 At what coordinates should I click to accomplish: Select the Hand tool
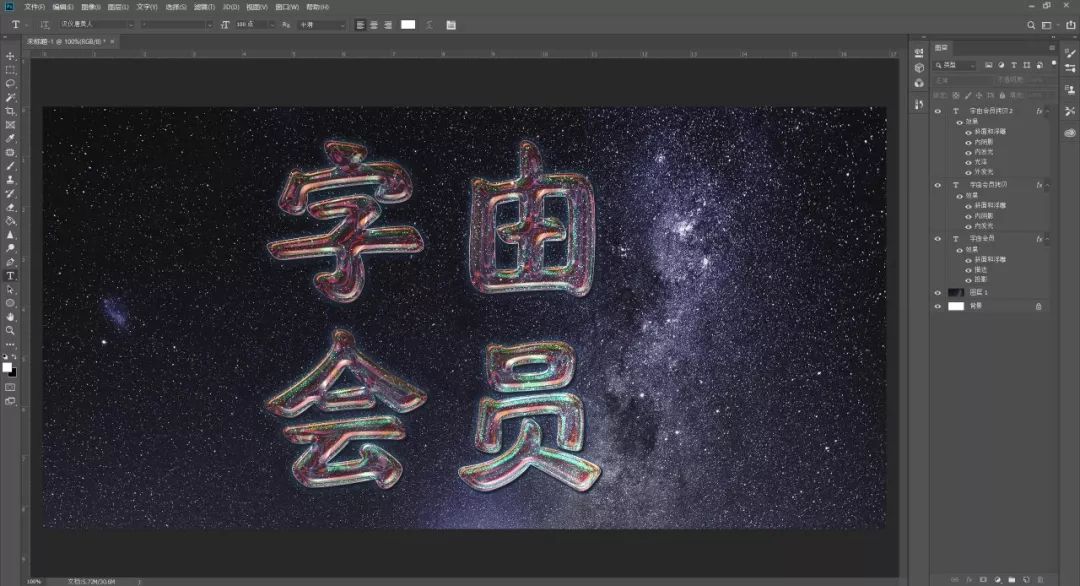pyautogui.click(x=10, y=316)
